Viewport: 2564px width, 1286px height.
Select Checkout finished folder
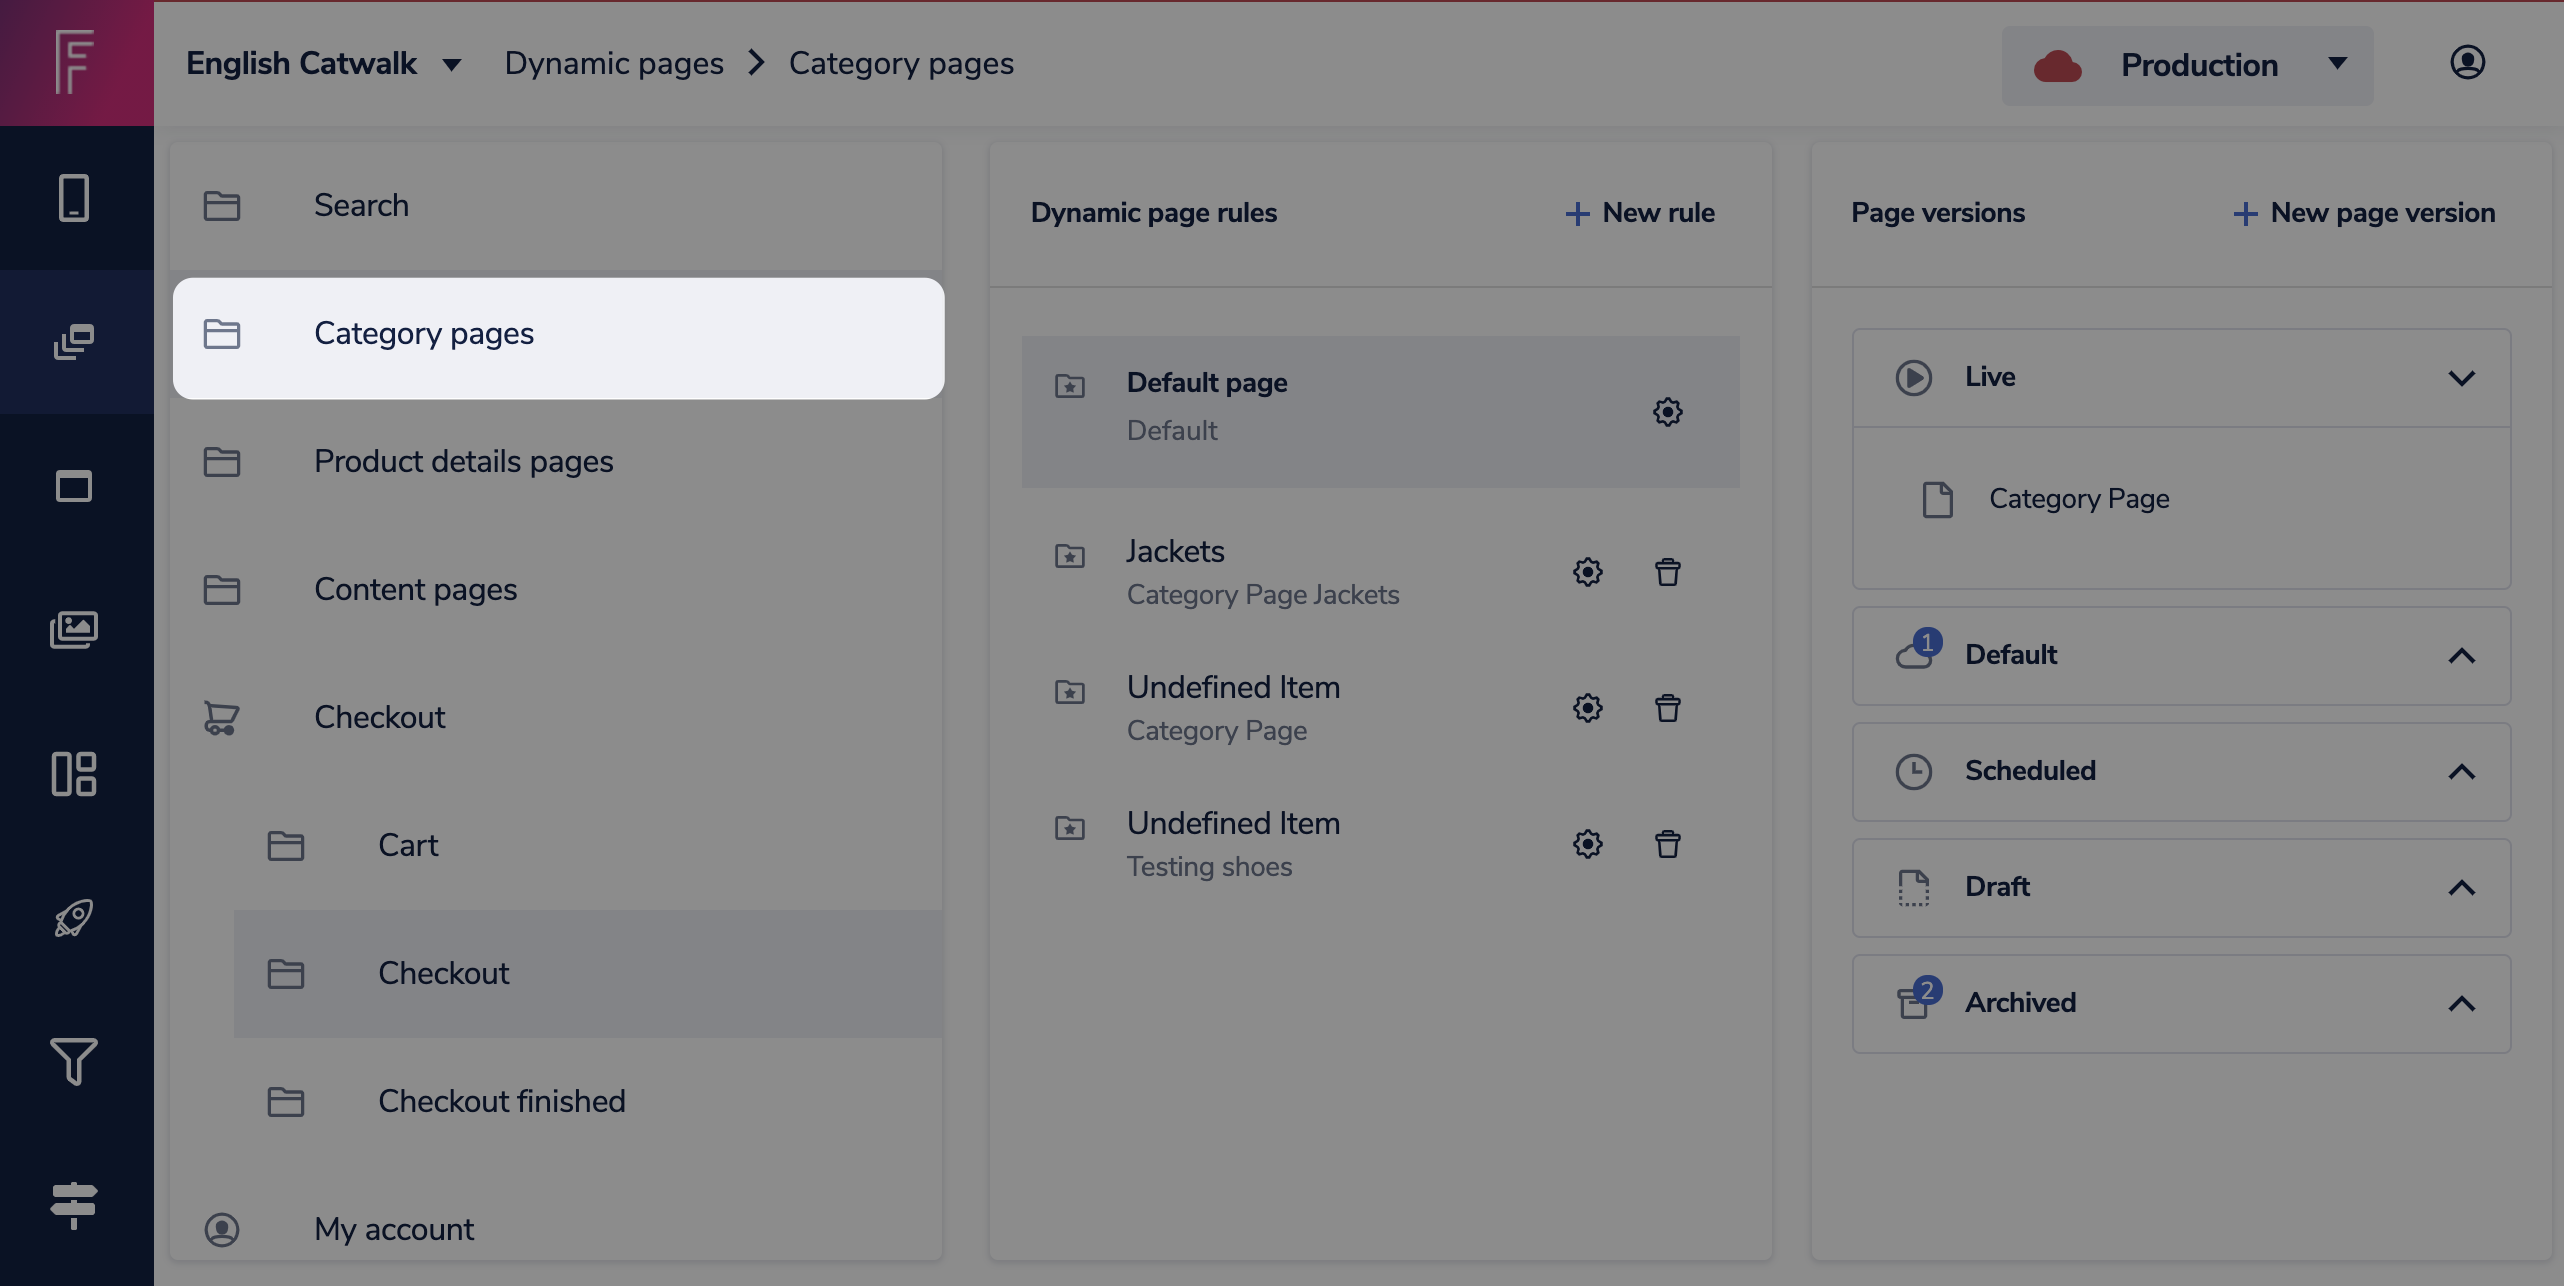point(588,1102)
